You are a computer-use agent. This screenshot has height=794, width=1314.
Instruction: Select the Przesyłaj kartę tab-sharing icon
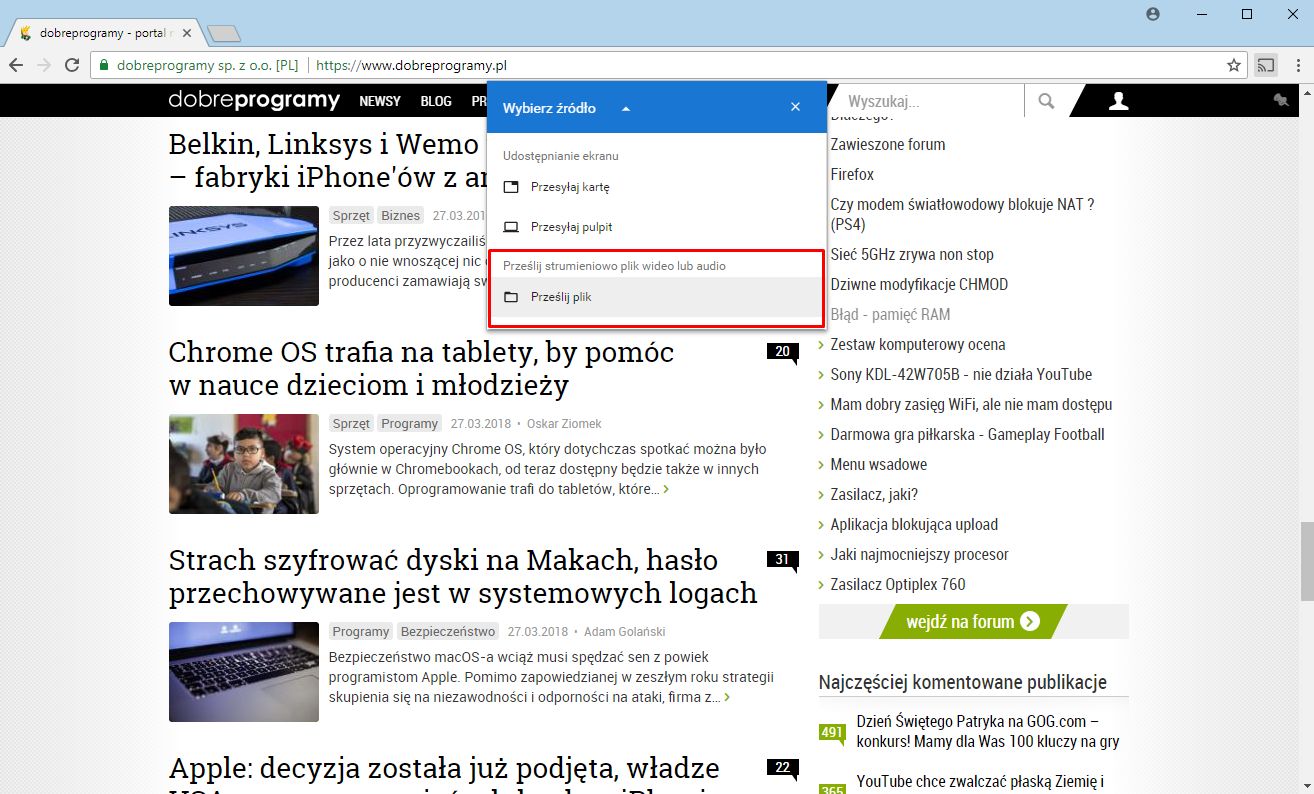(512, 187)
